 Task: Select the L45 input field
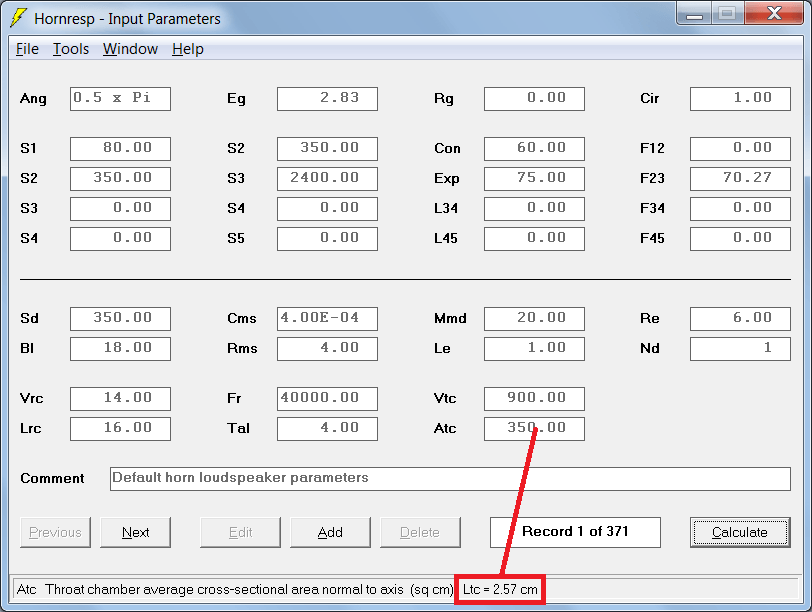534,239
